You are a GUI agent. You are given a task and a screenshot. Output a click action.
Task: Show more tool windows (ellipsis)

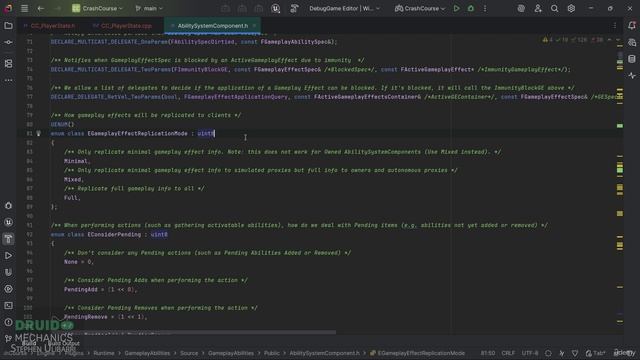click(8, 80)
